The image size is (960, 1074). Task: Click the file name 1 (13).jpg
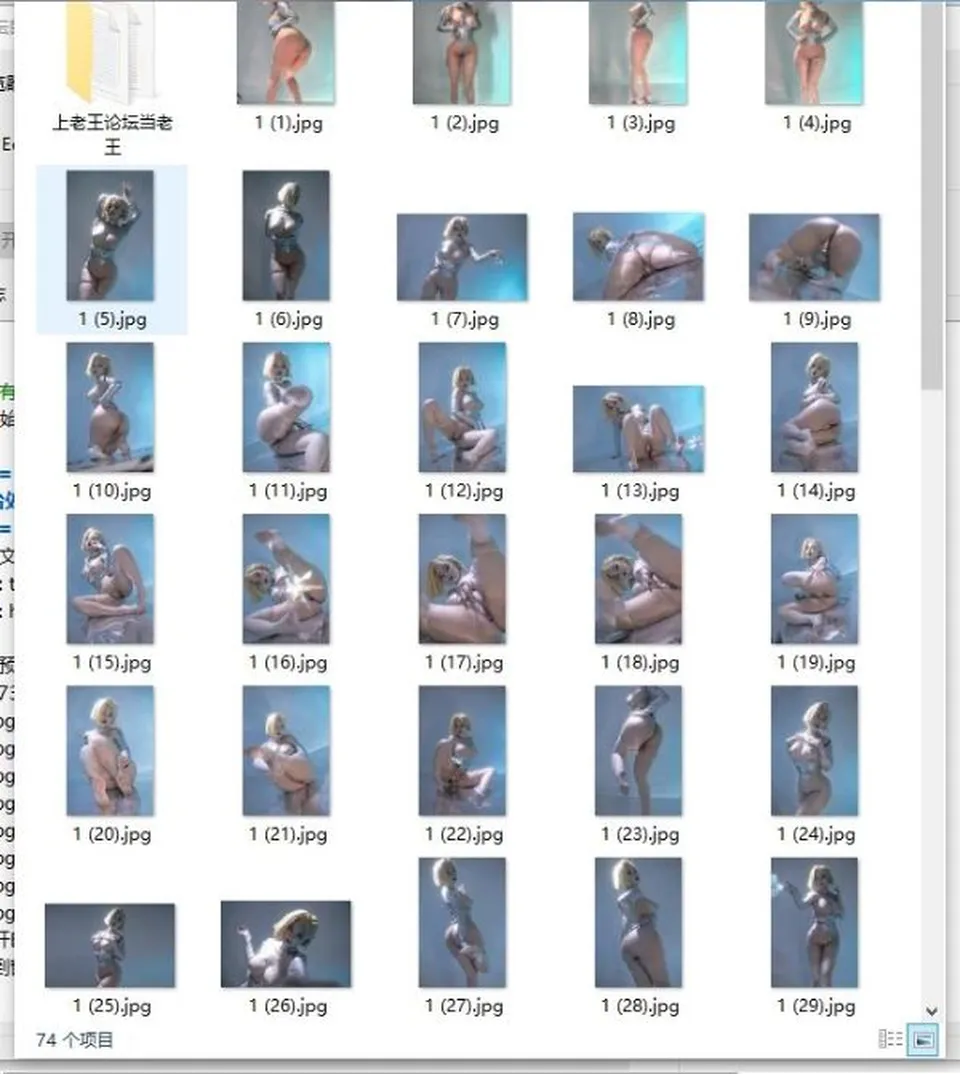(x=640, y=491)
